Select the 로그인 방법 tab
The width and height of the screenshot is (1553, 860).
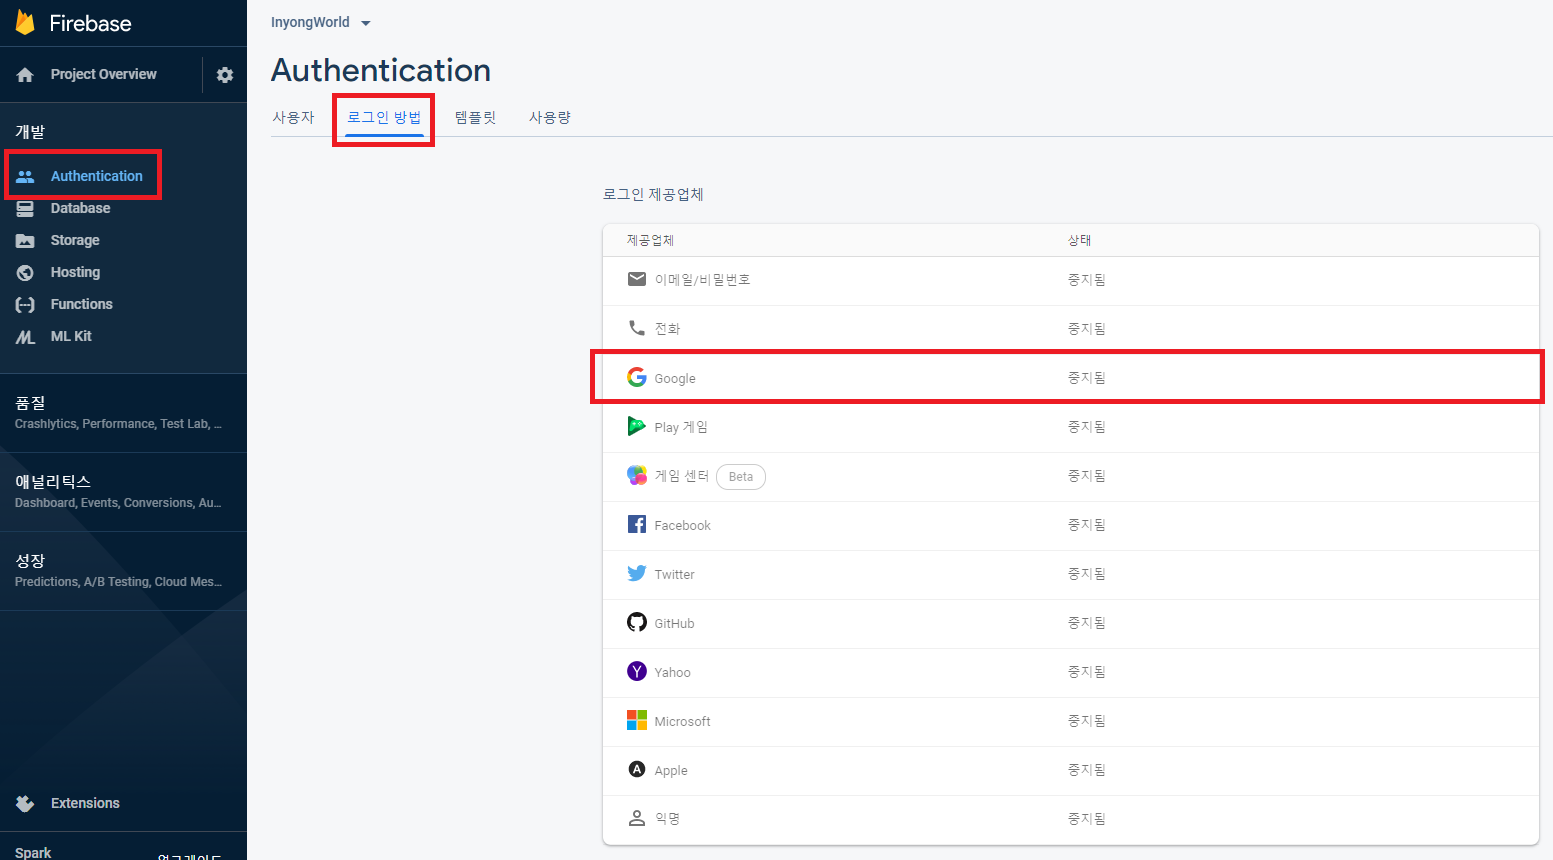click(x=384, y=117)
